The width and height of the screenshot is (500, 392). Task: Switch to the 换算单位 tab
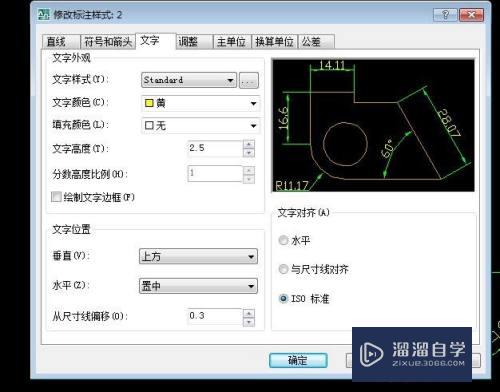coord(274,42)
